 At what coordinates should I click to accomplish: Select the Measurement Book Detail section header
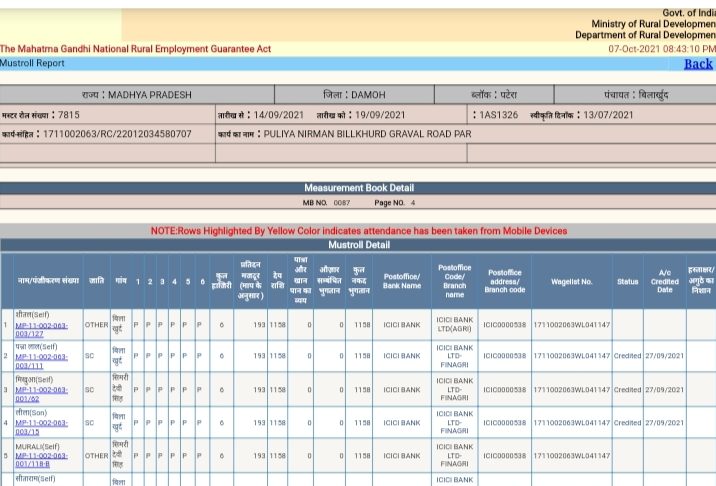coord(359,188)
